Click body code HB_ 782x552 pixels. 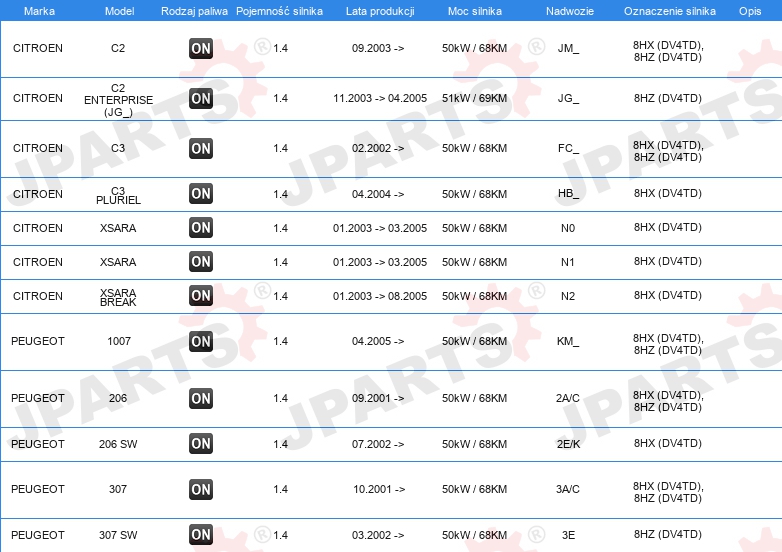coord(568,193)
